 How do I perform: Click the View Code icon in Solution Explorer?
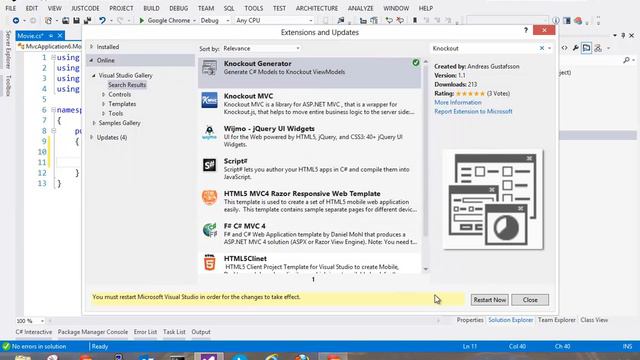pyautogui.click(x=564, y=48)
